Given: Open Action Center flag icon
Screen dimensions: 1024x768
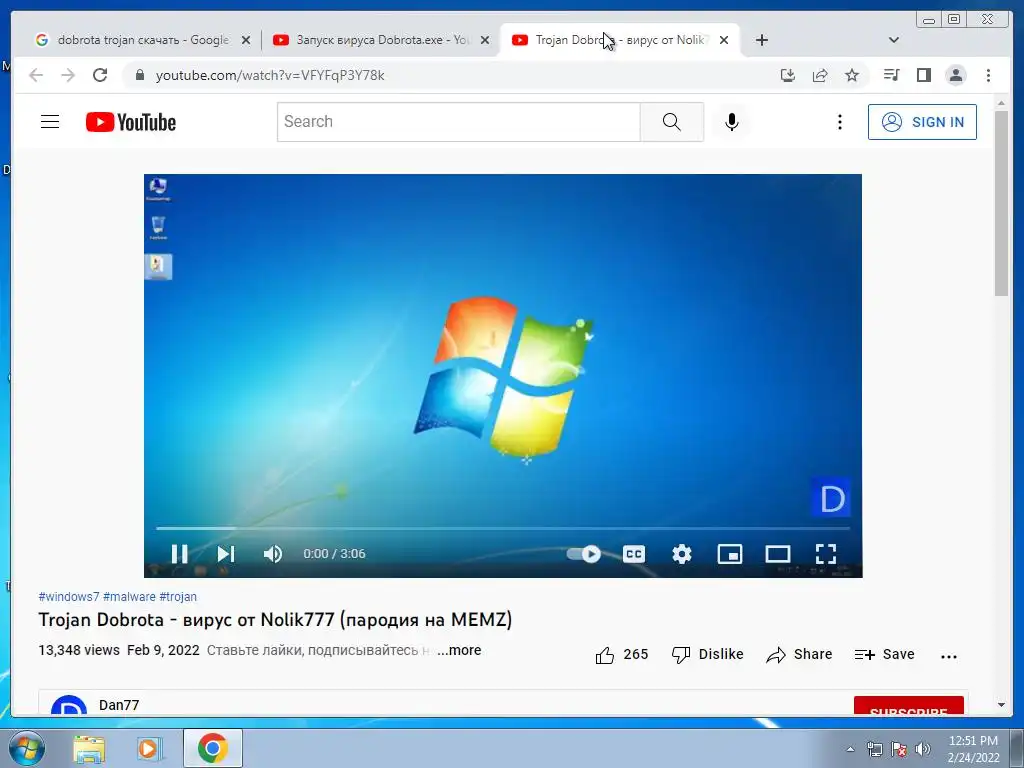Looking at the screenshot, I should [899, 749].
